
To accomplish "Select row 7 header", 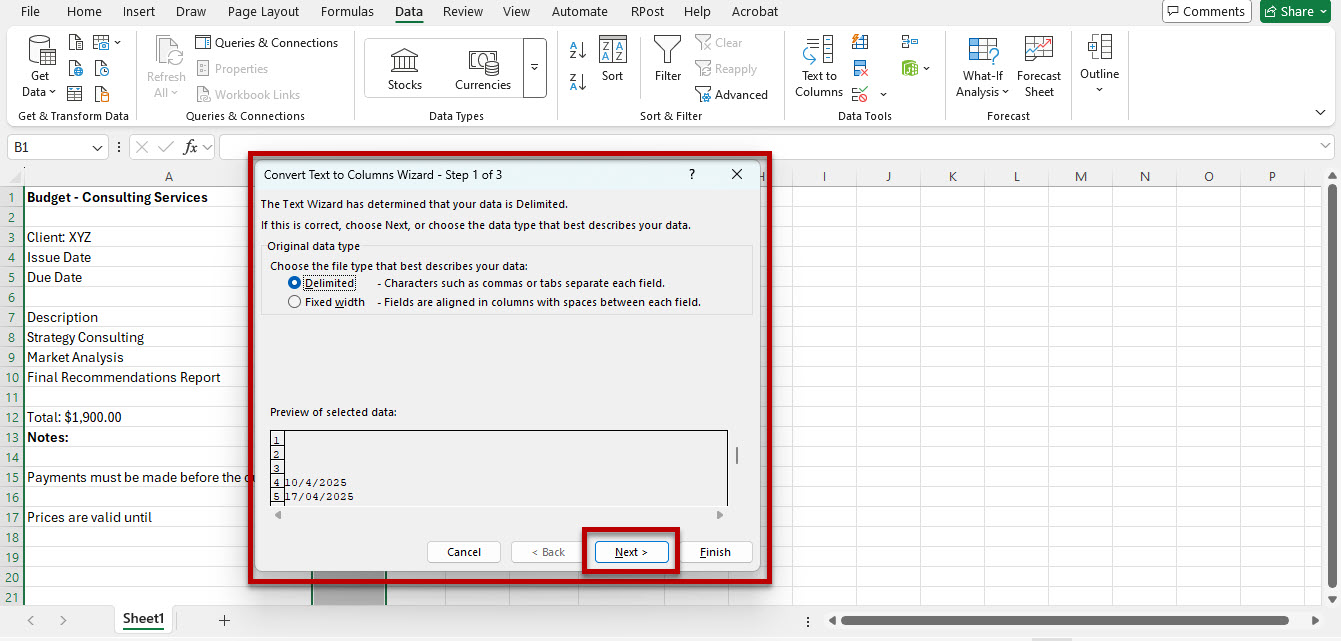I will coord(12,317).
